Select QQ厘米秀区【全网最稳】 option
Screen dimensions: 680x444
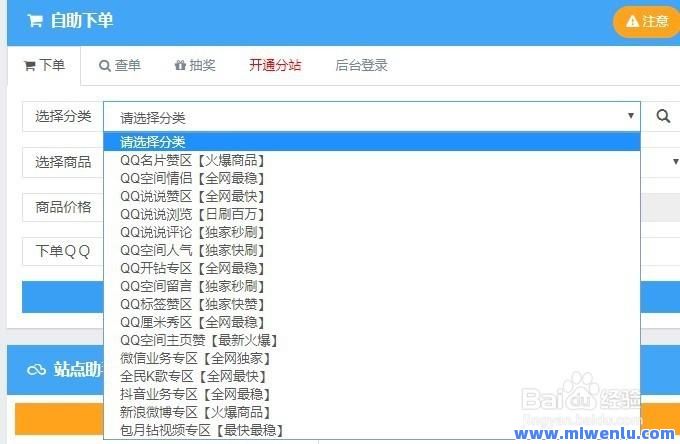coord(372,322)
